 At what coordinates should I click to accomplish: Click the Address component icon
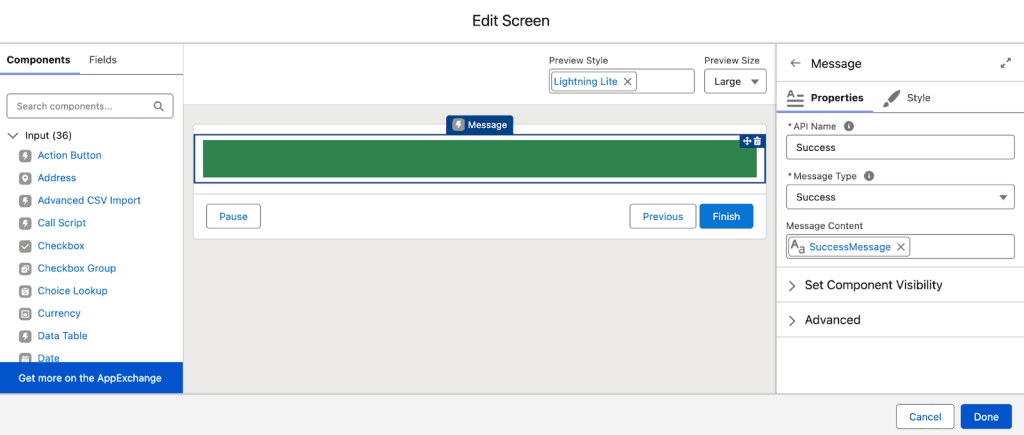click(25, 178)
